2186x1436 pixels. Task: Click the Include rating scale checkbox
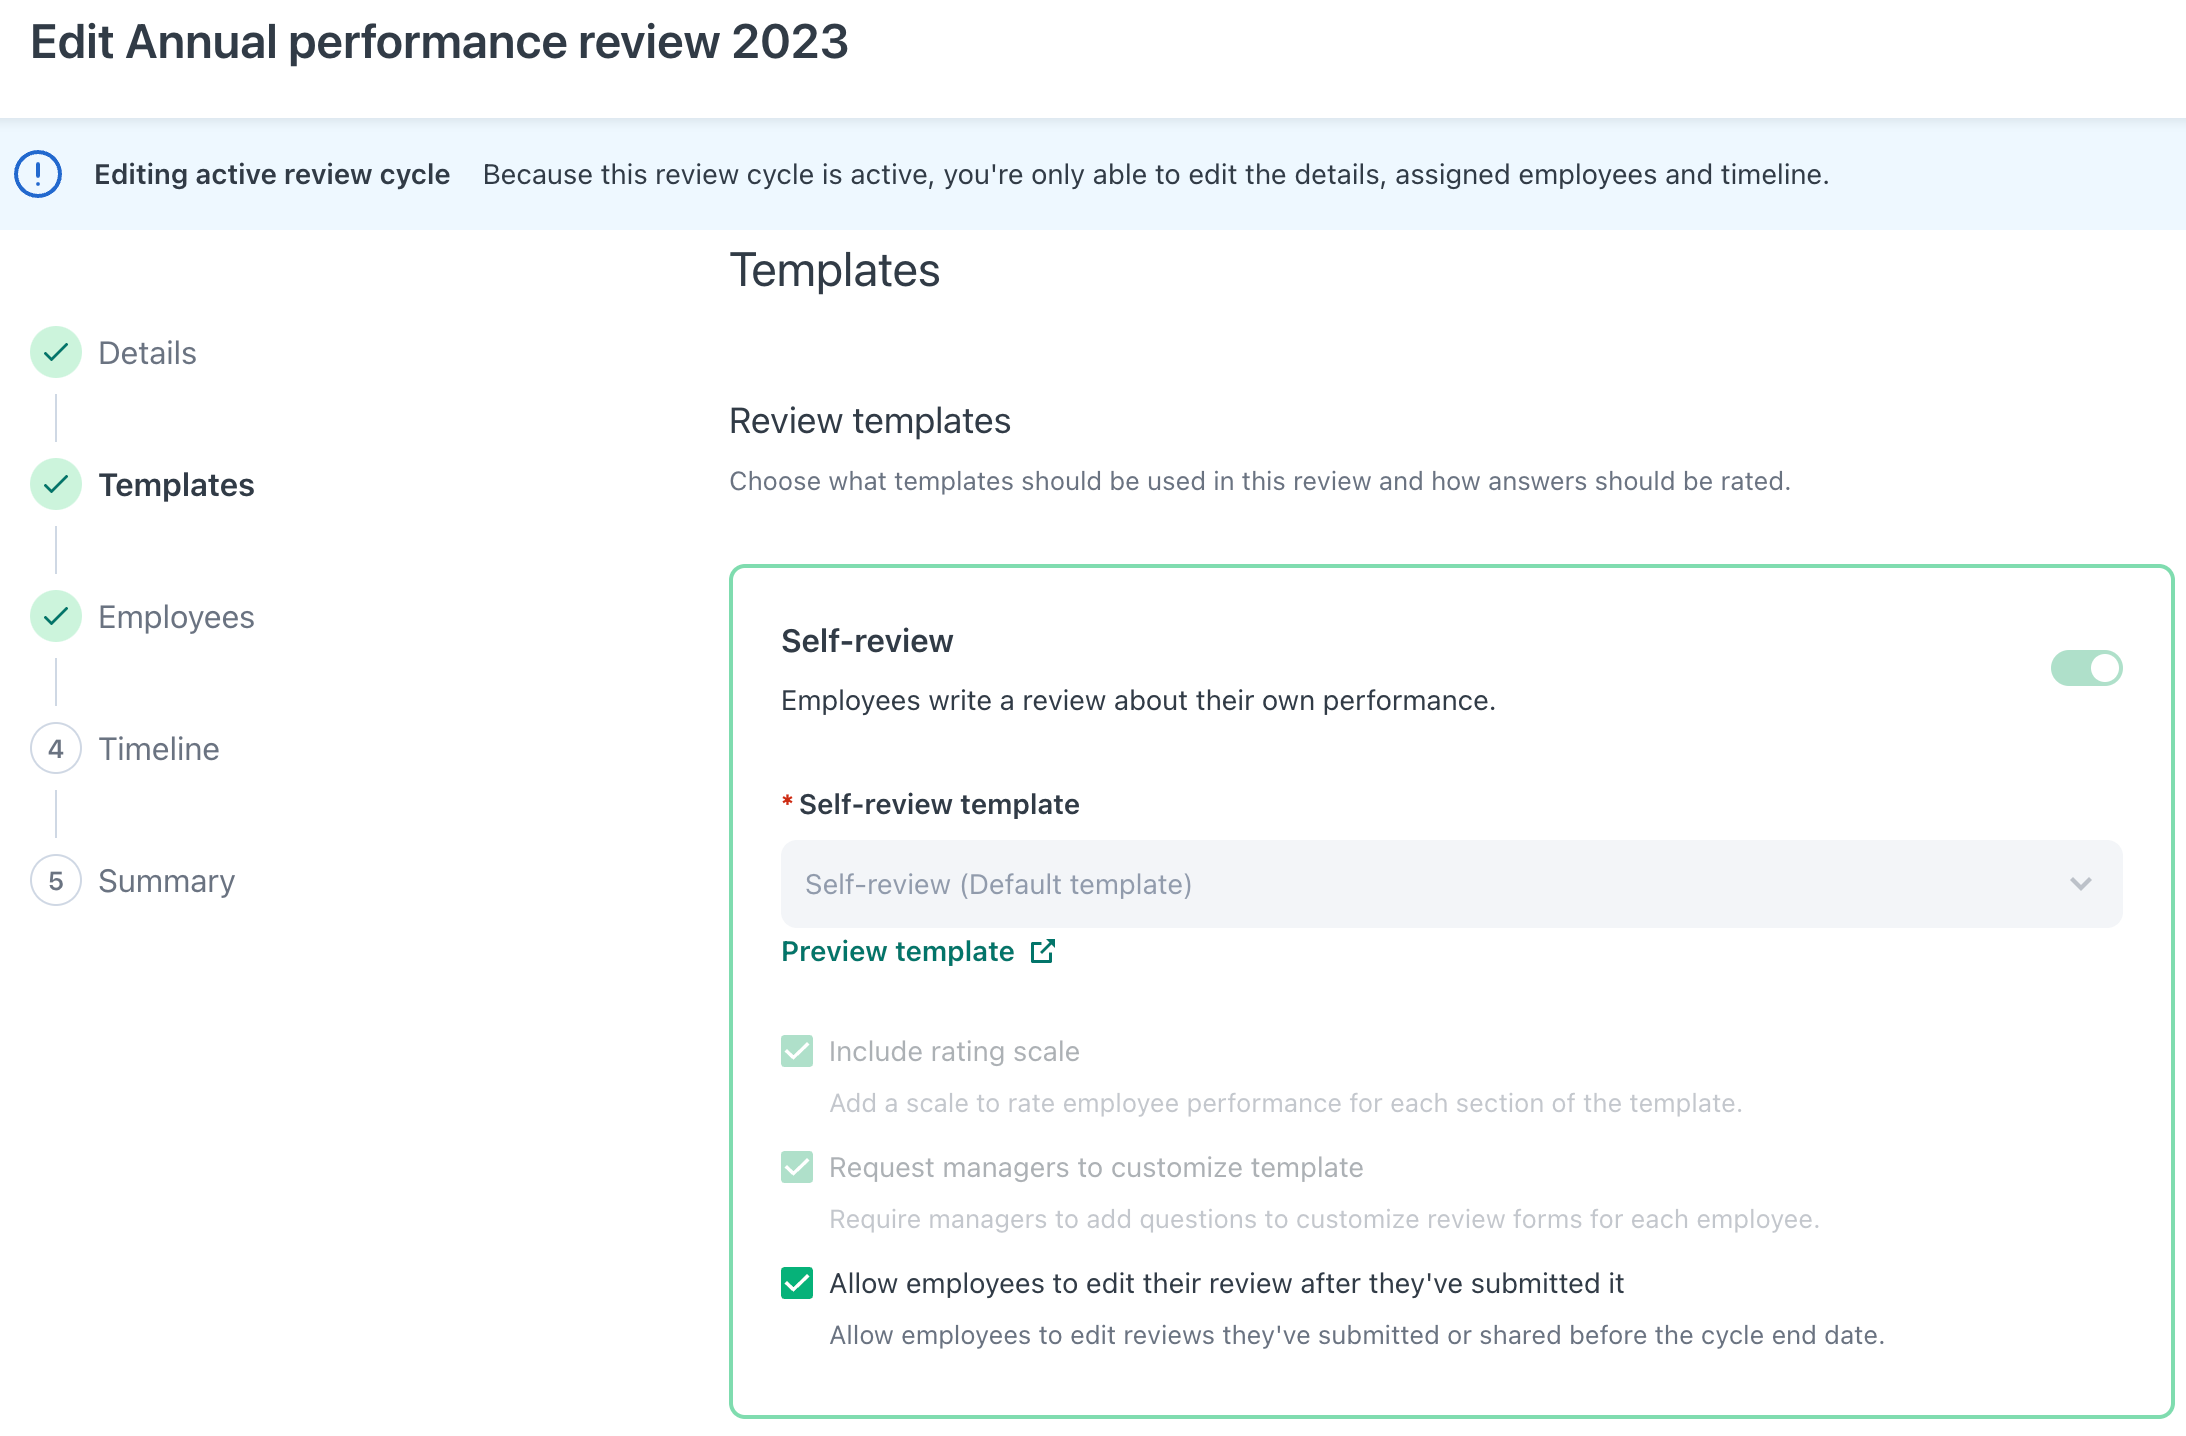pos(796,1051)
